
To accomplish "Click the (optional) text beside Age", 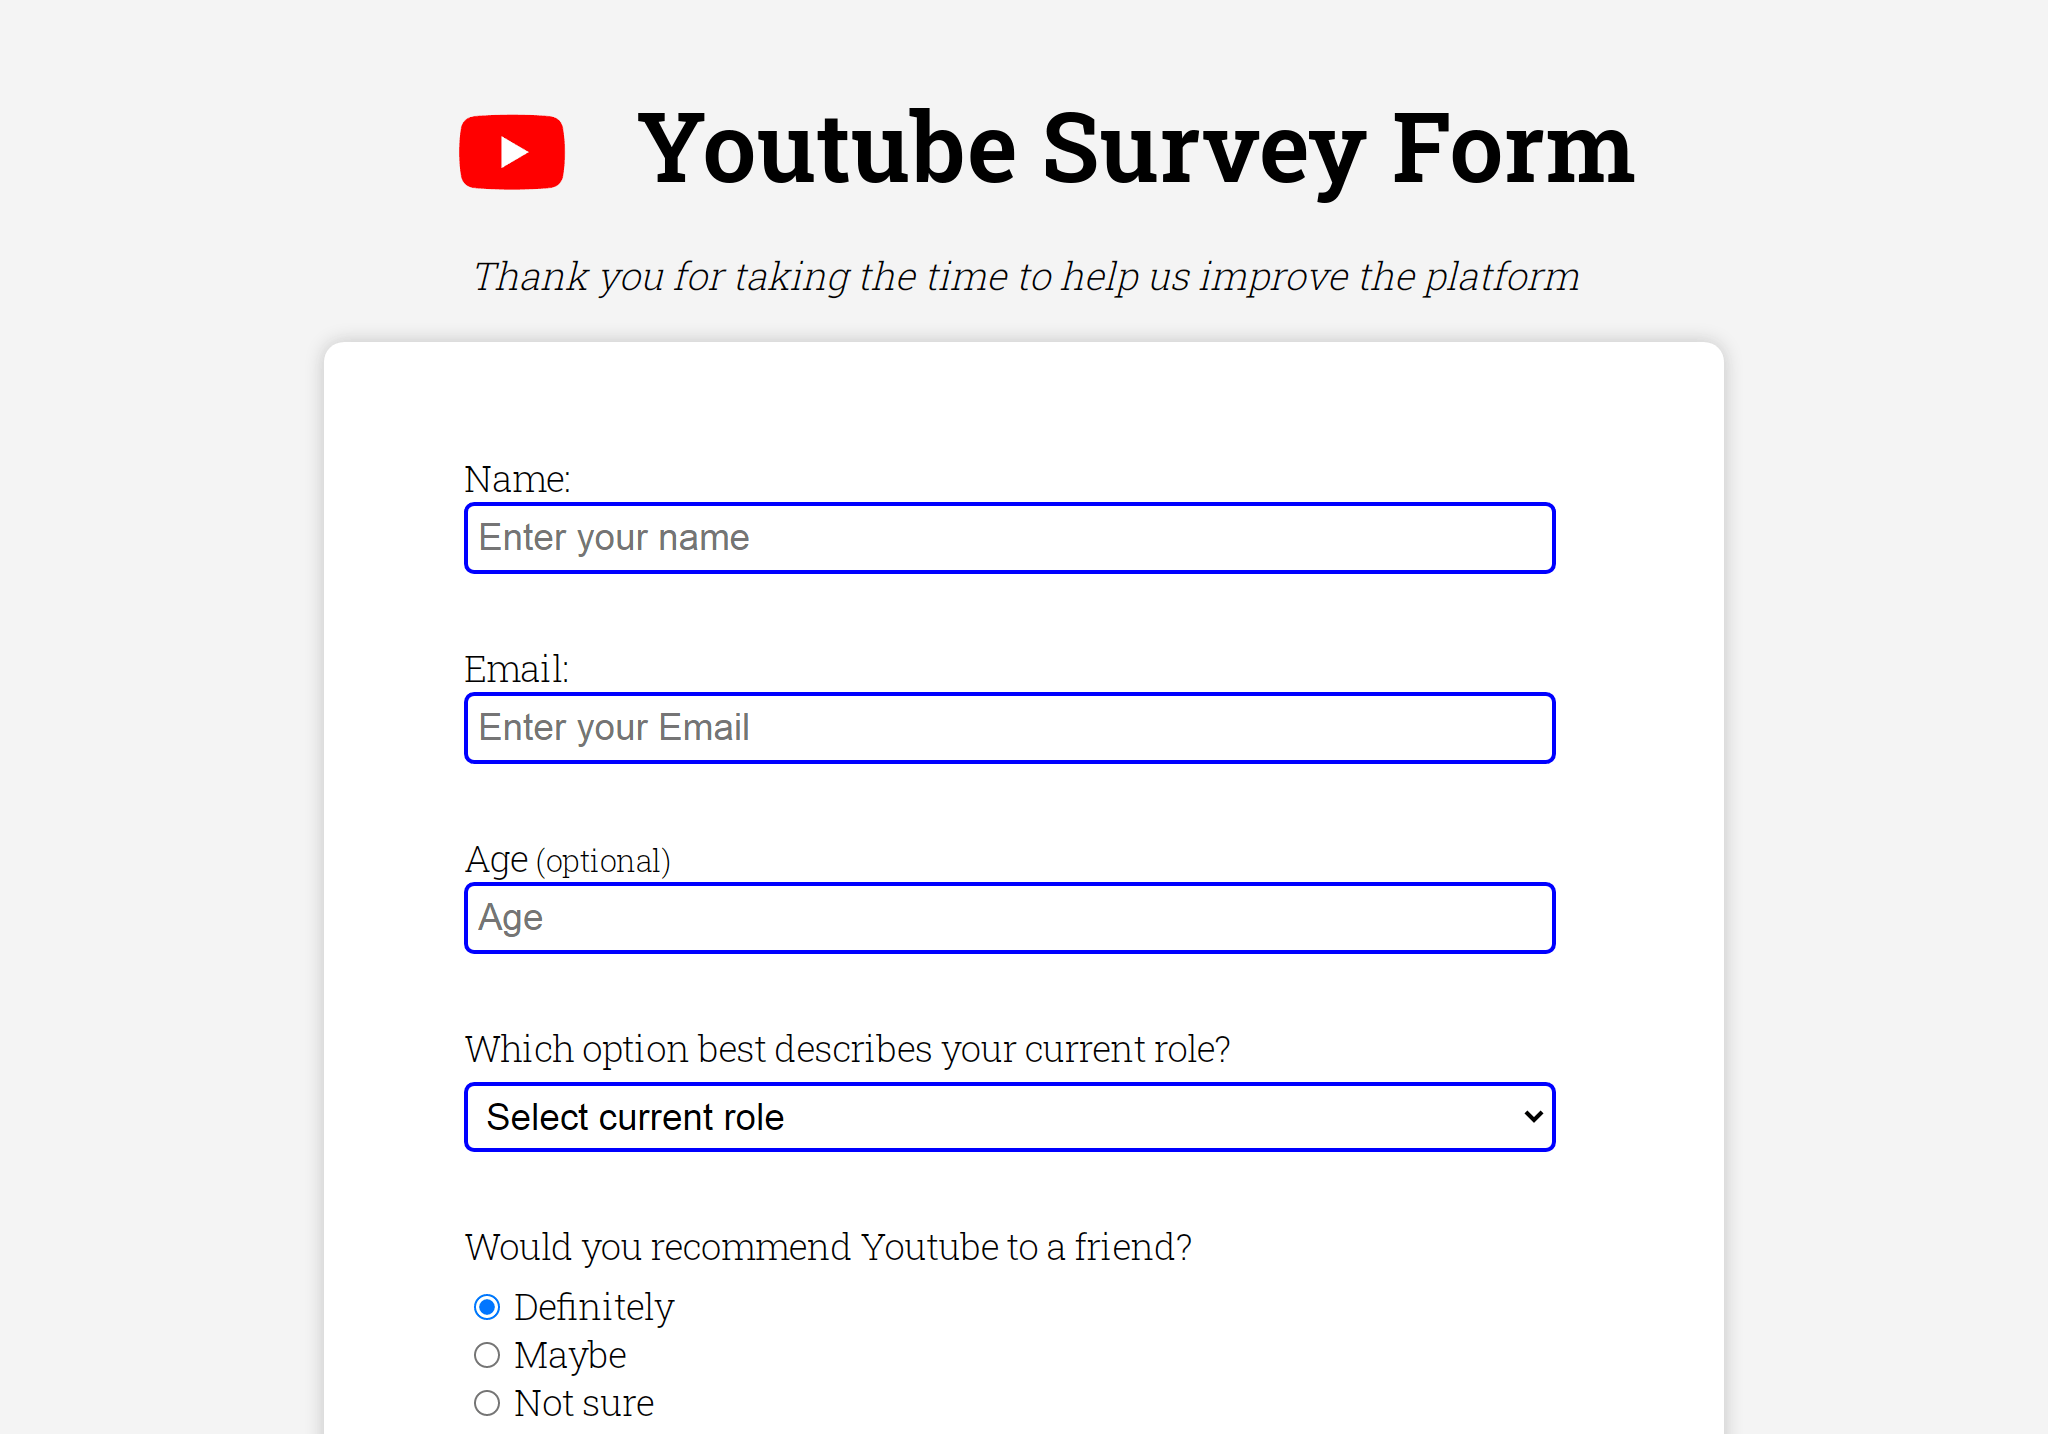I will coord(603,861).
